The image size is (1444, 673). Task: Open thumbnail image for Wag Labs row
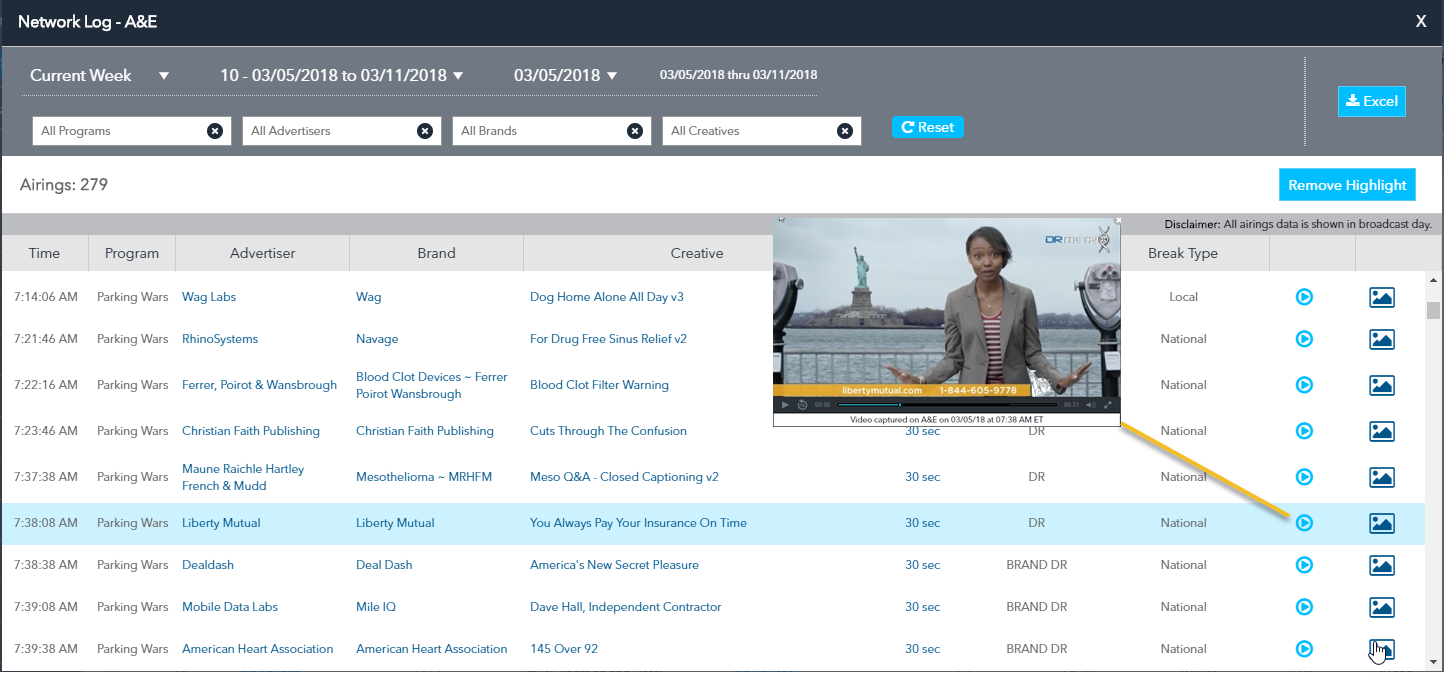point(1381,297)
